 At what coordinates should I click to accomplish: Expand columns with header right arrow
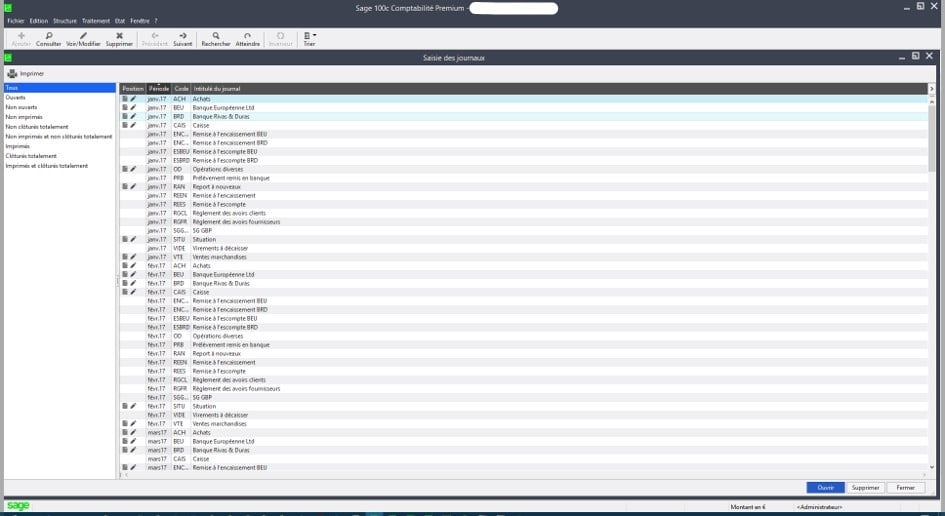(x=932, y=89)
